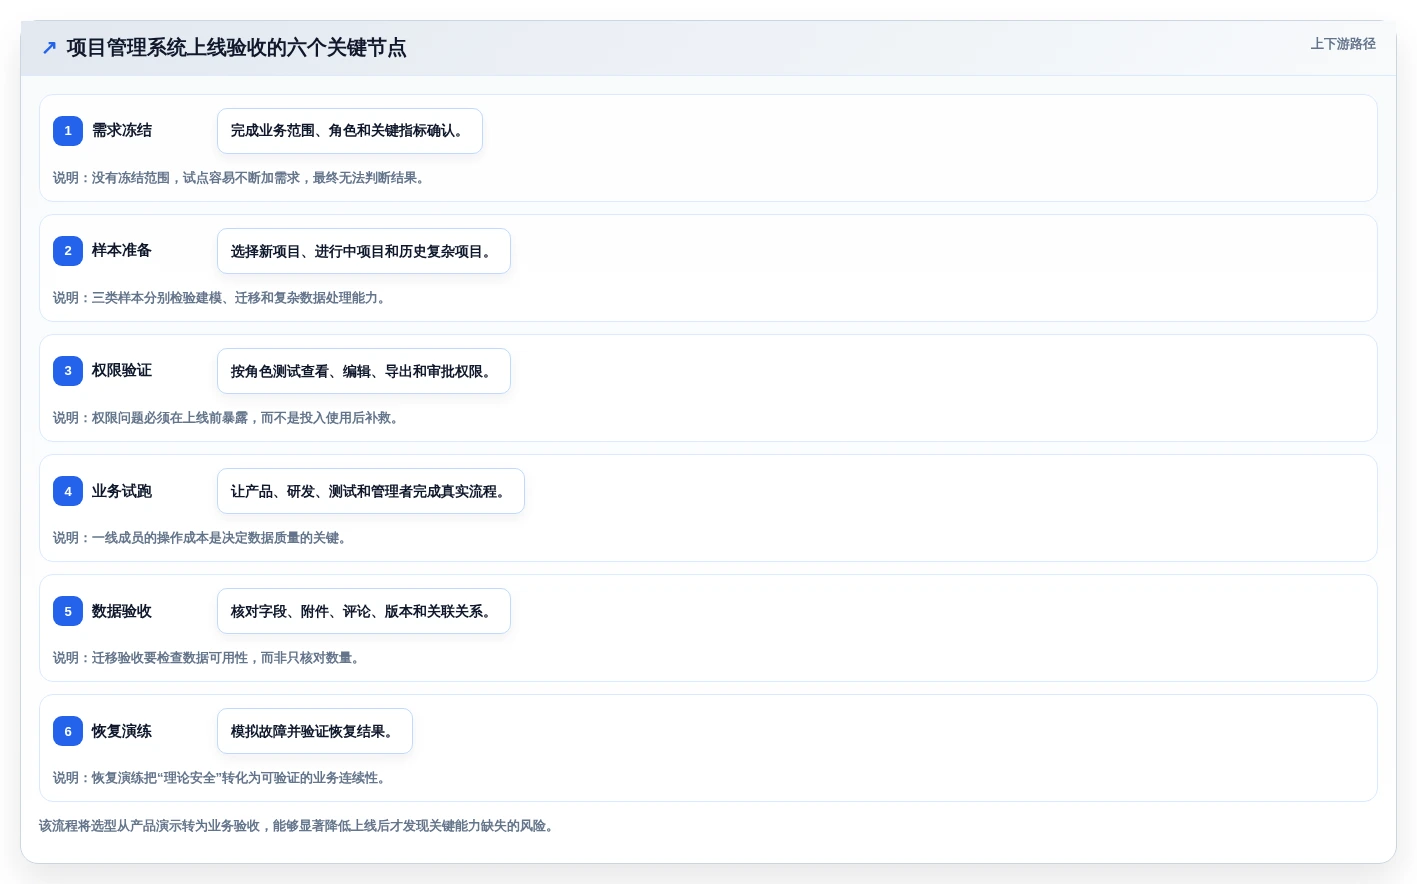The height and width of the screenshot is (884, 1417).
Task: Select the 样本准备 step label
Action: [x=122, y=250]
